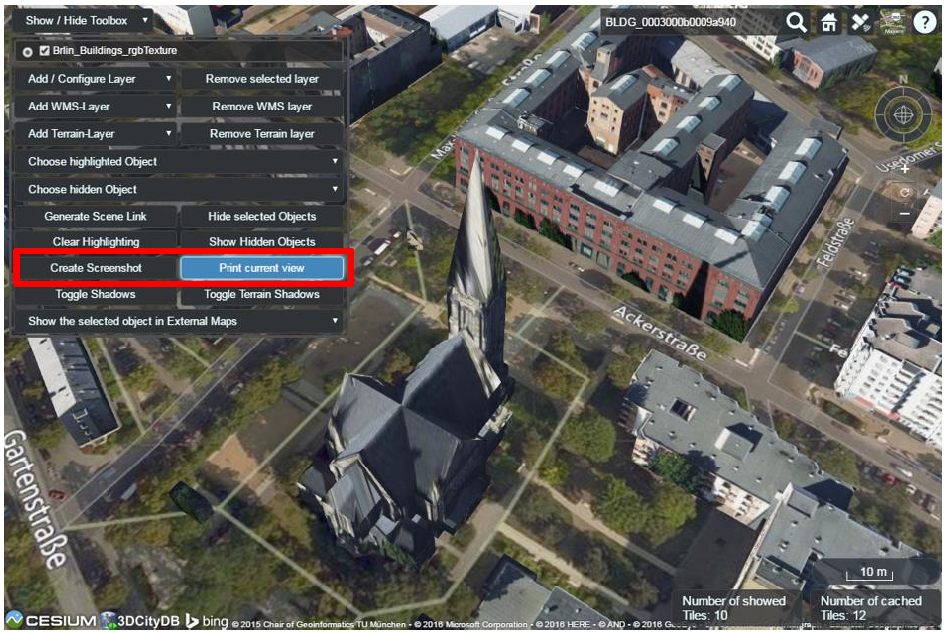The height and width of the screenshot is (634, 946).
Task: Click the compass outer ring north marker
Action: 903,79
